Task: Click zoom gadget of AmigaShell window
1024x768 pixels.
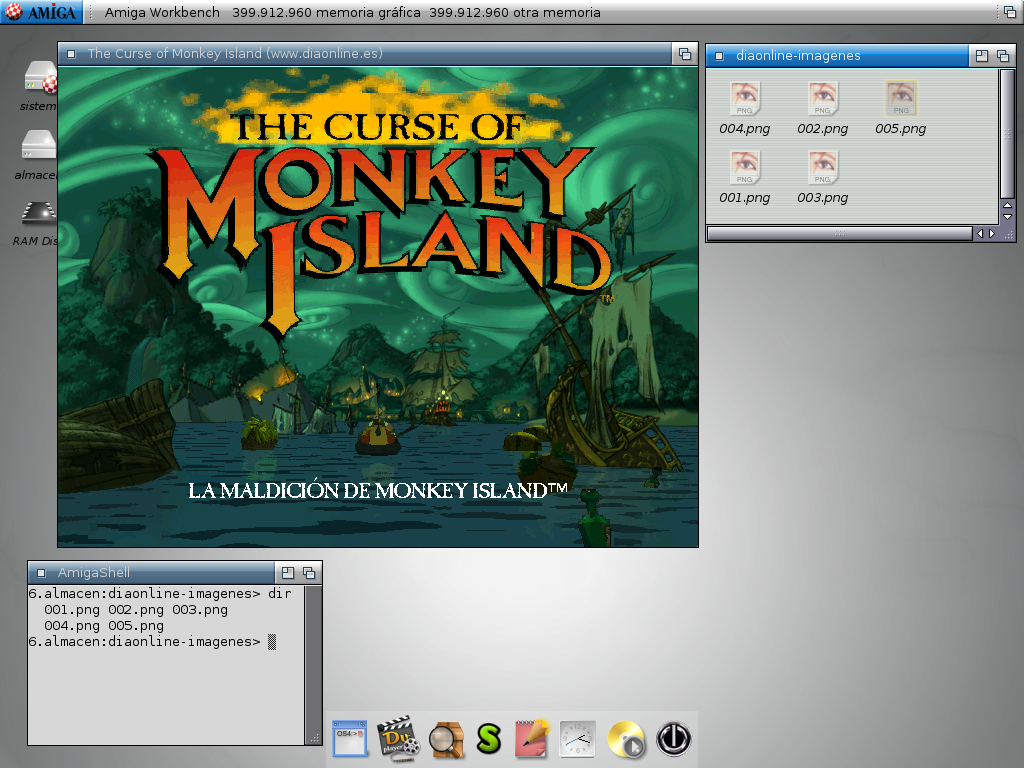Action: (x=288, y=573)
